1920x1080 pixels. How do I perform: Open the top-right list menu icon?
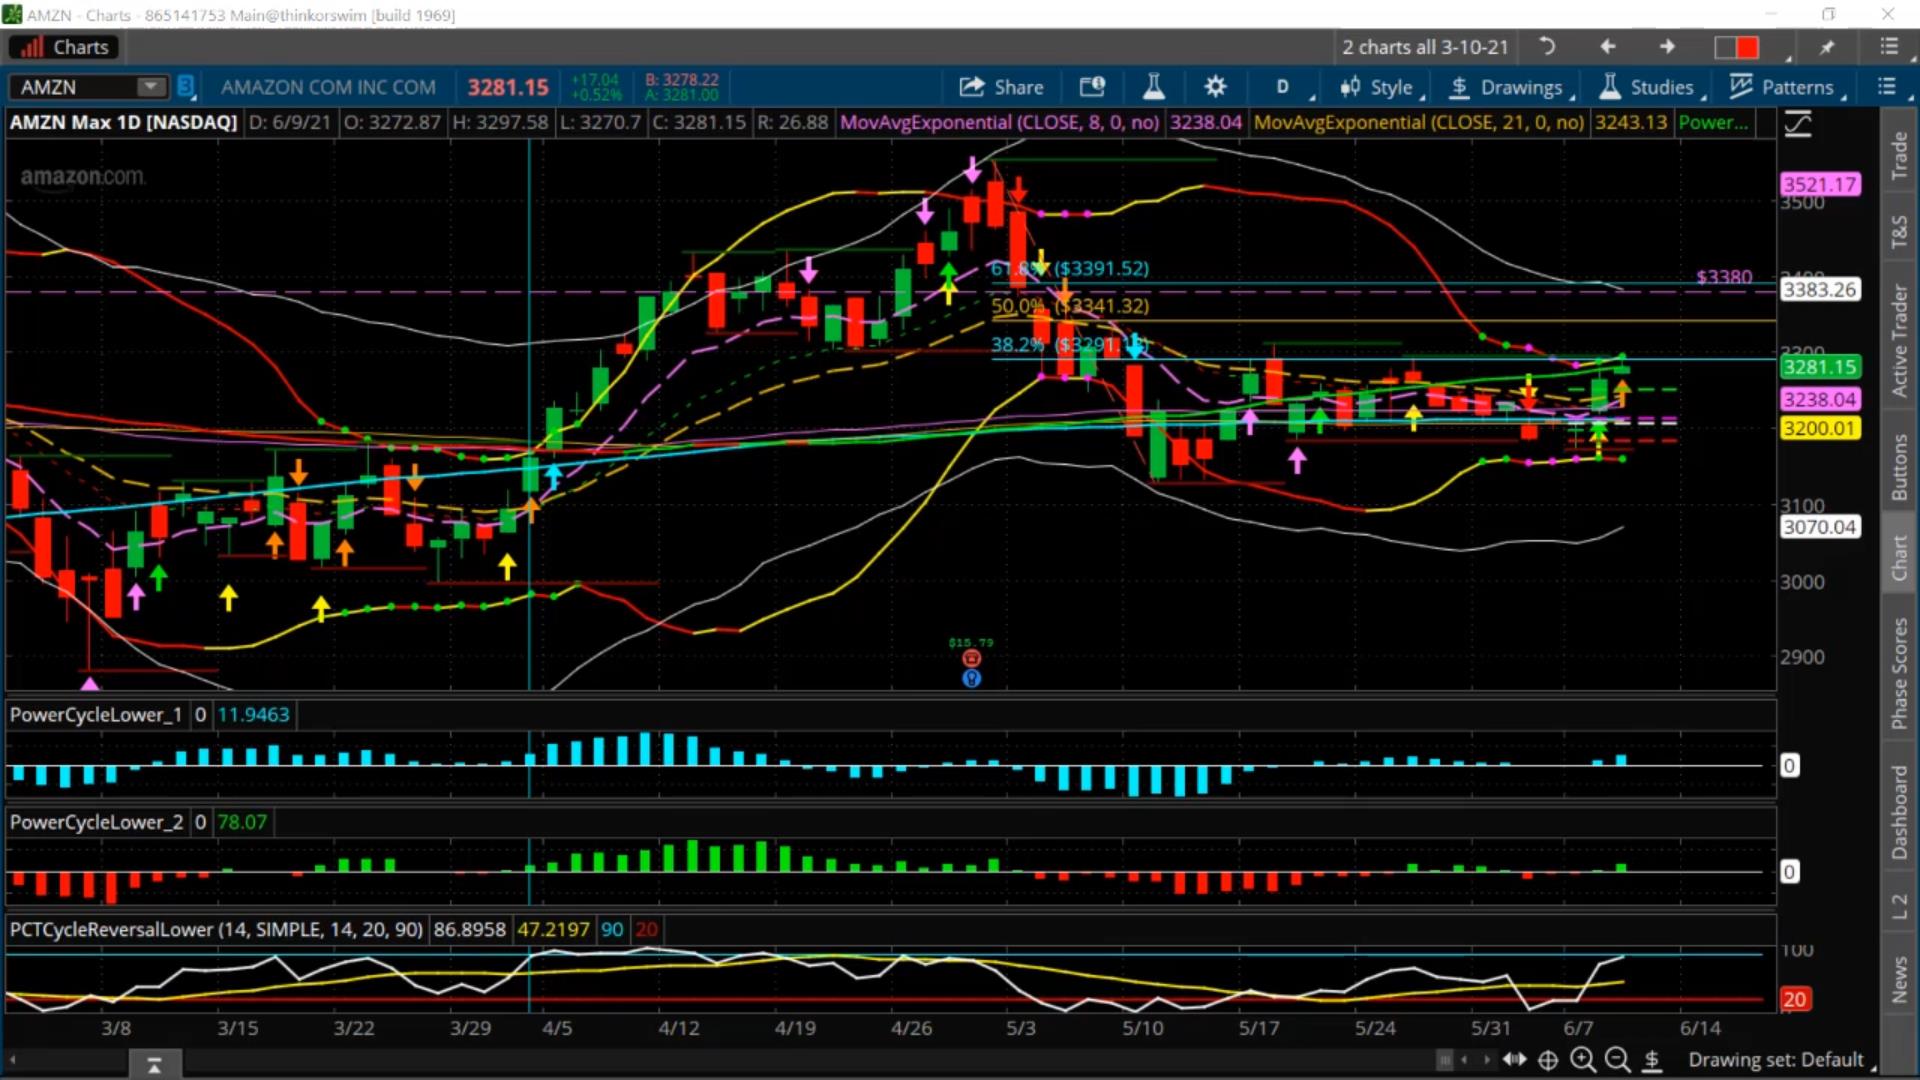[1889, 47]
